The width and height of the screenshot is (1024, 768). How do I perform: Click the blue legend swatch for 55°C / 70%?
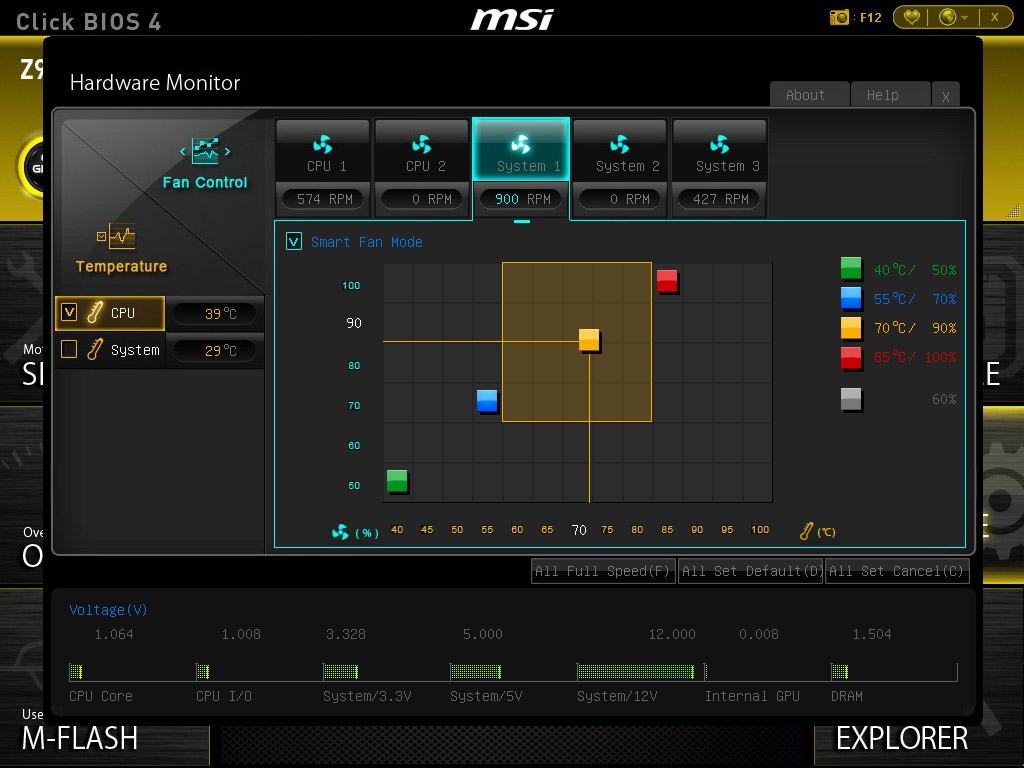(851, 298)
